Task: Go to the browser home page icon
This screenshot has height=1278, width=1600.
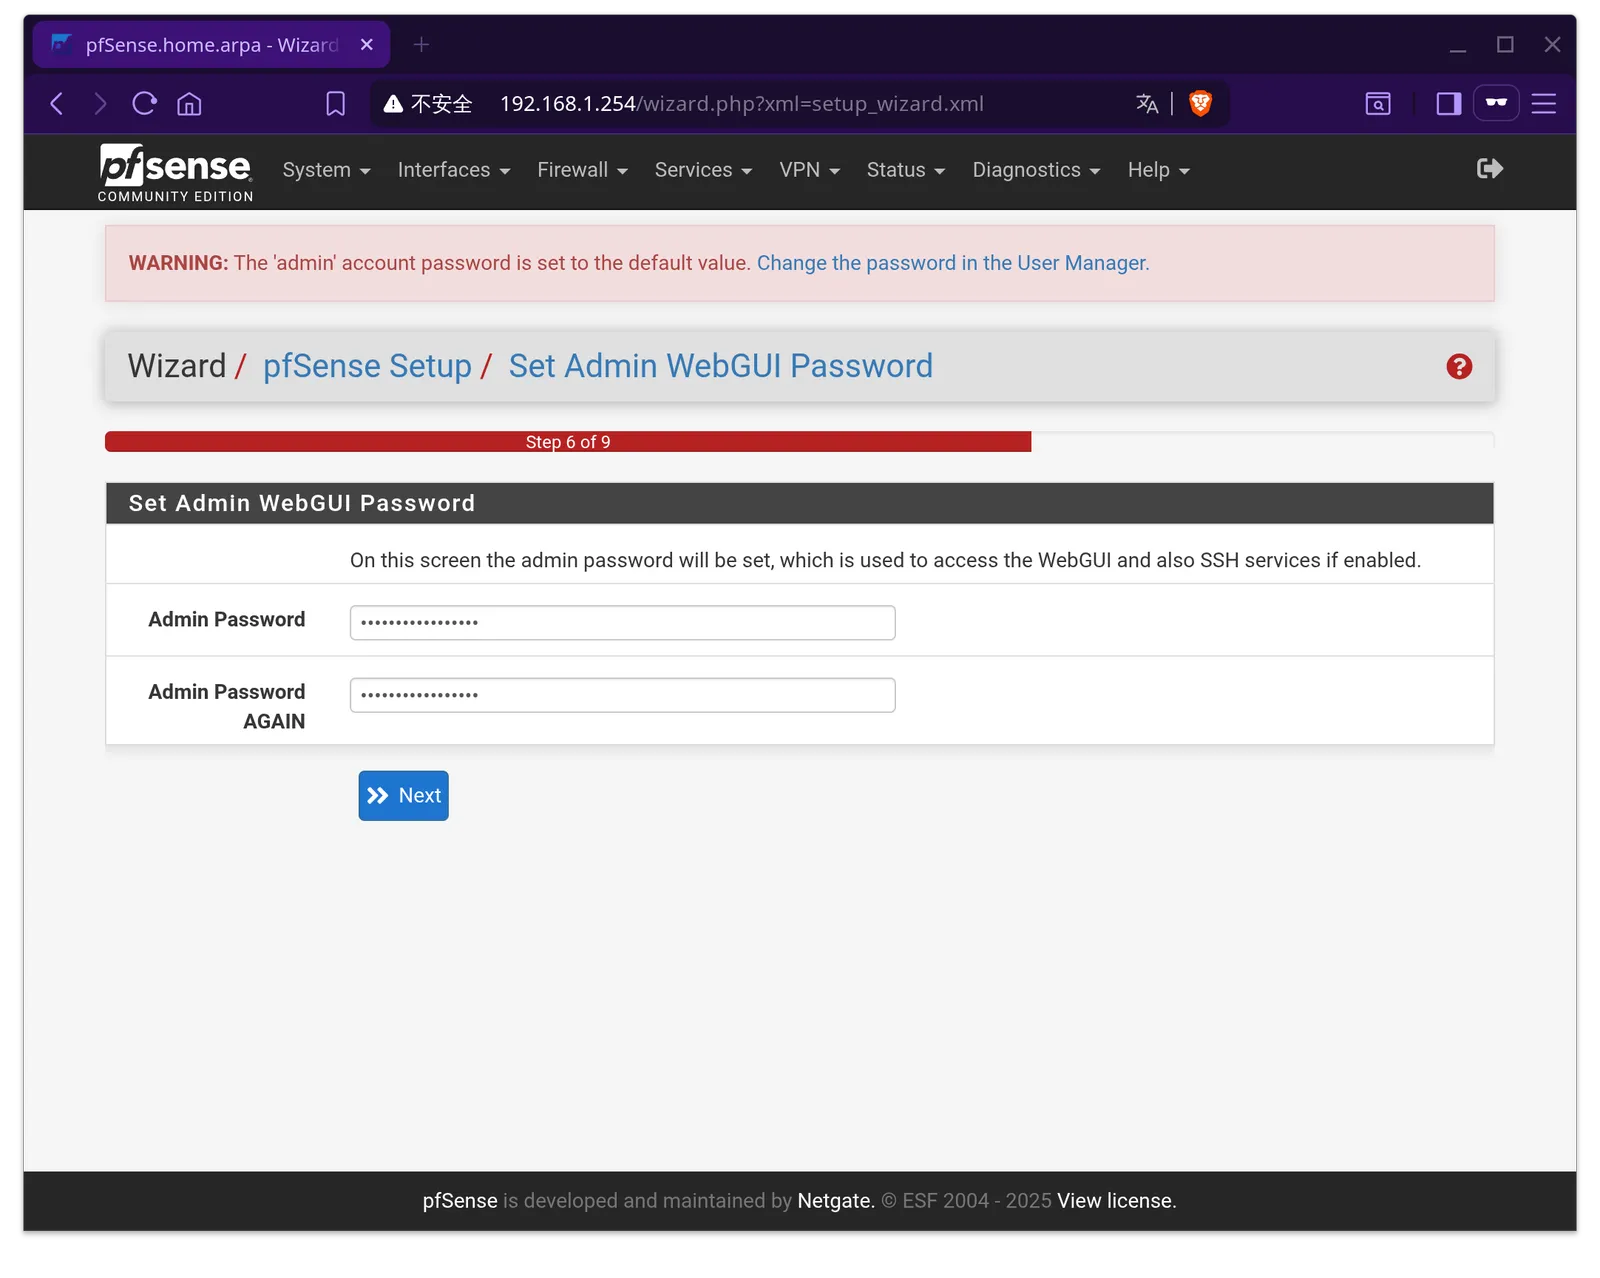Action: 189,104
